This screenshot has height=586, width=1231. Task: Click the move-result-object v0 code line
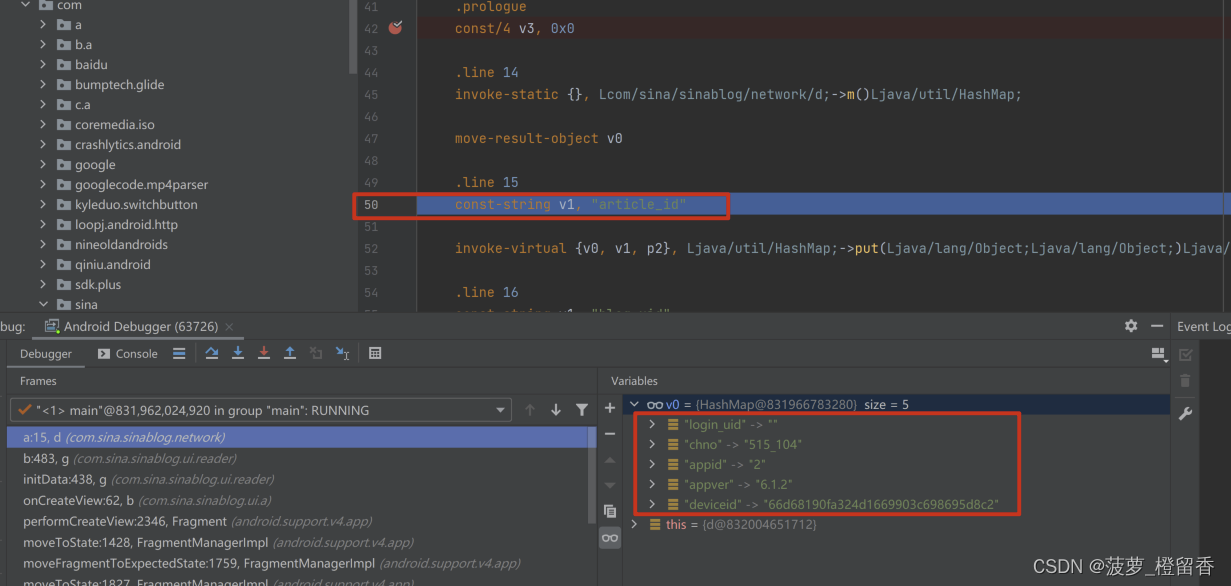(538, 138)
